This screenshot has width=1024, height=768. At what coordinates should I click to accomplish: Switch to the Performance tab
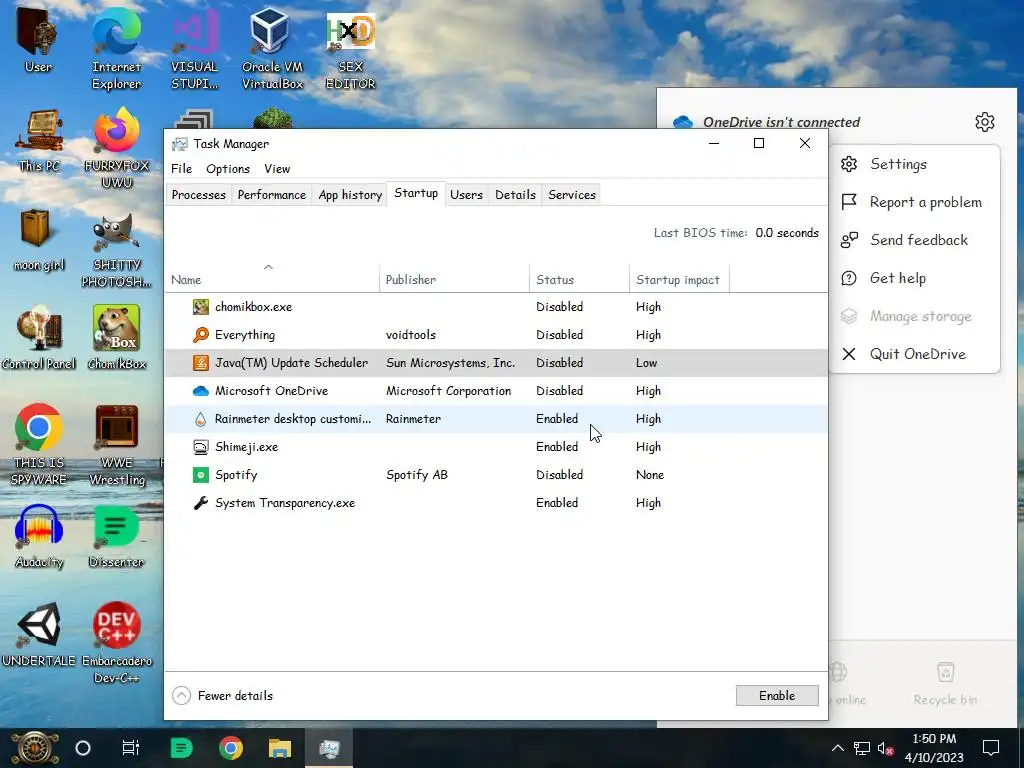point(272,195)
